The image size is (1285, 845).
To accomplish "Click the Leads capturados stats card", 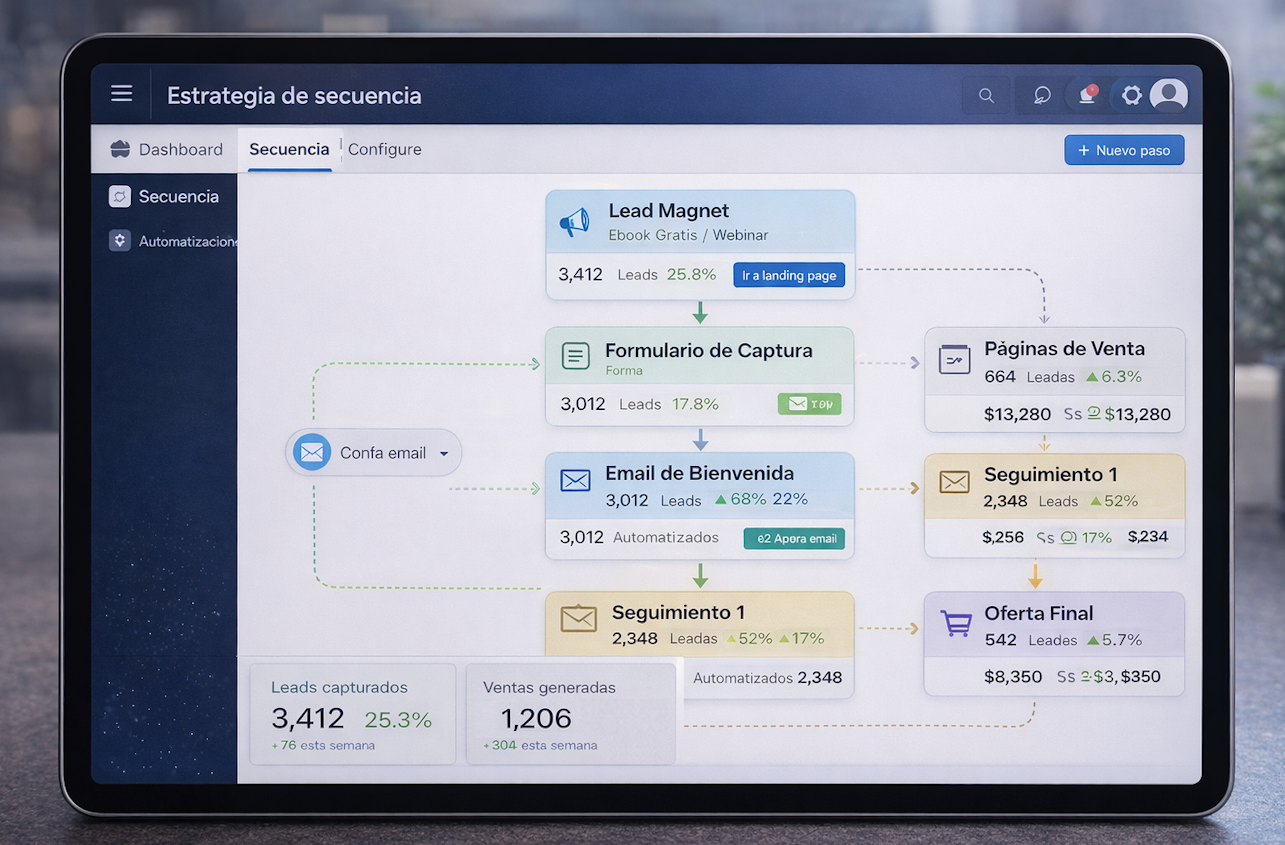I will click(x=352, y=714).
